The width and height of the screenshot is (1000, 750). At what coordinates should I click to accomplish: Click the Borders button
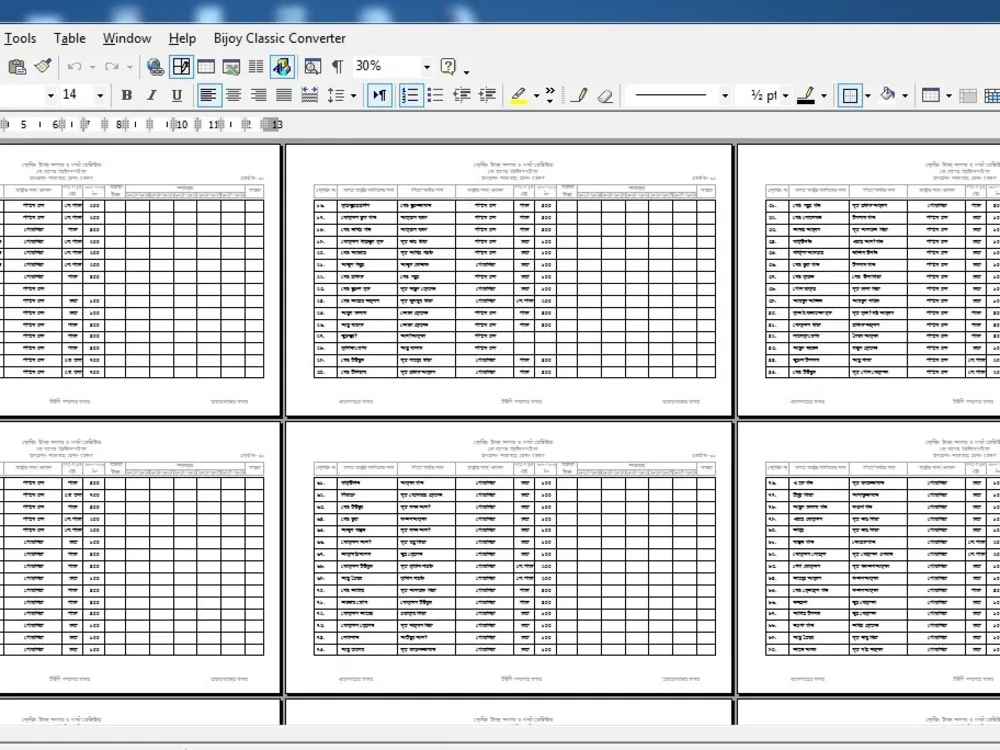(850, 96)
